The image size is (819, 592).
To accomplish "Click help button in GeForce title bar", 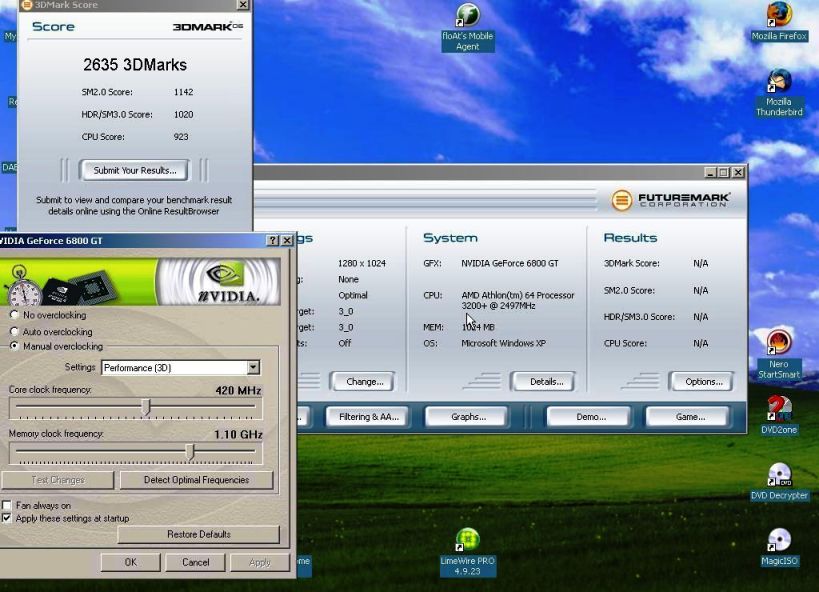I will [273, 241].
